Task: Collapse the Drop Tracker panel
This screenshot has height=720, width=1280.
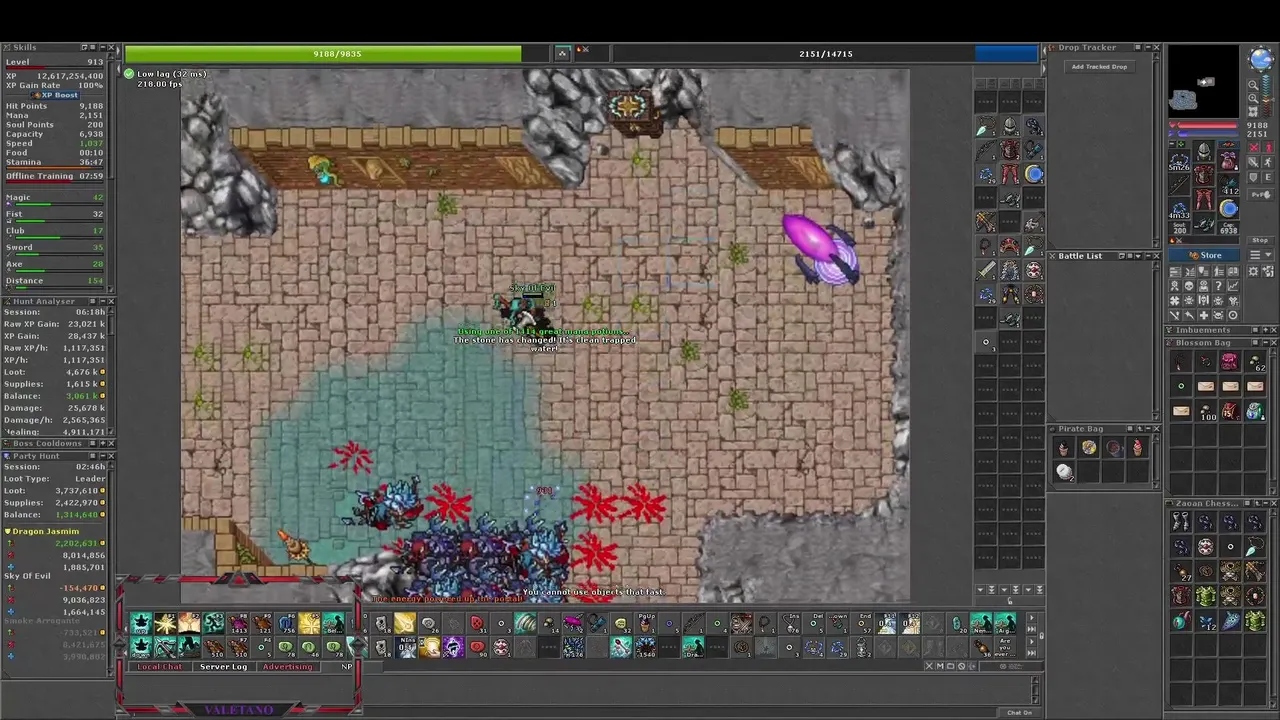Action: (1148, 47)
